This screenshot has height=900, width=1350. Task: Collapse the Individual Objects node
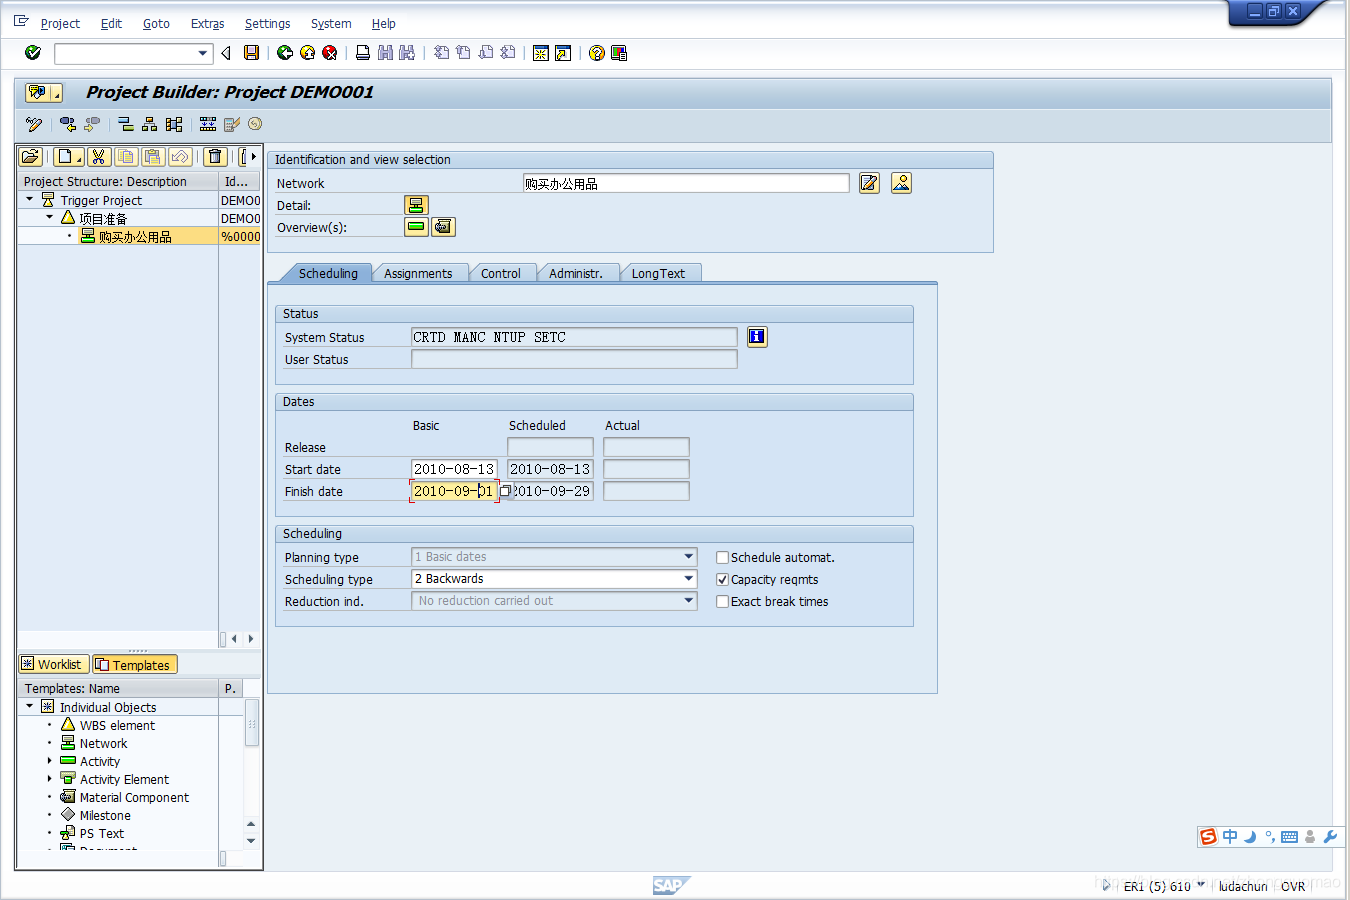30,707
